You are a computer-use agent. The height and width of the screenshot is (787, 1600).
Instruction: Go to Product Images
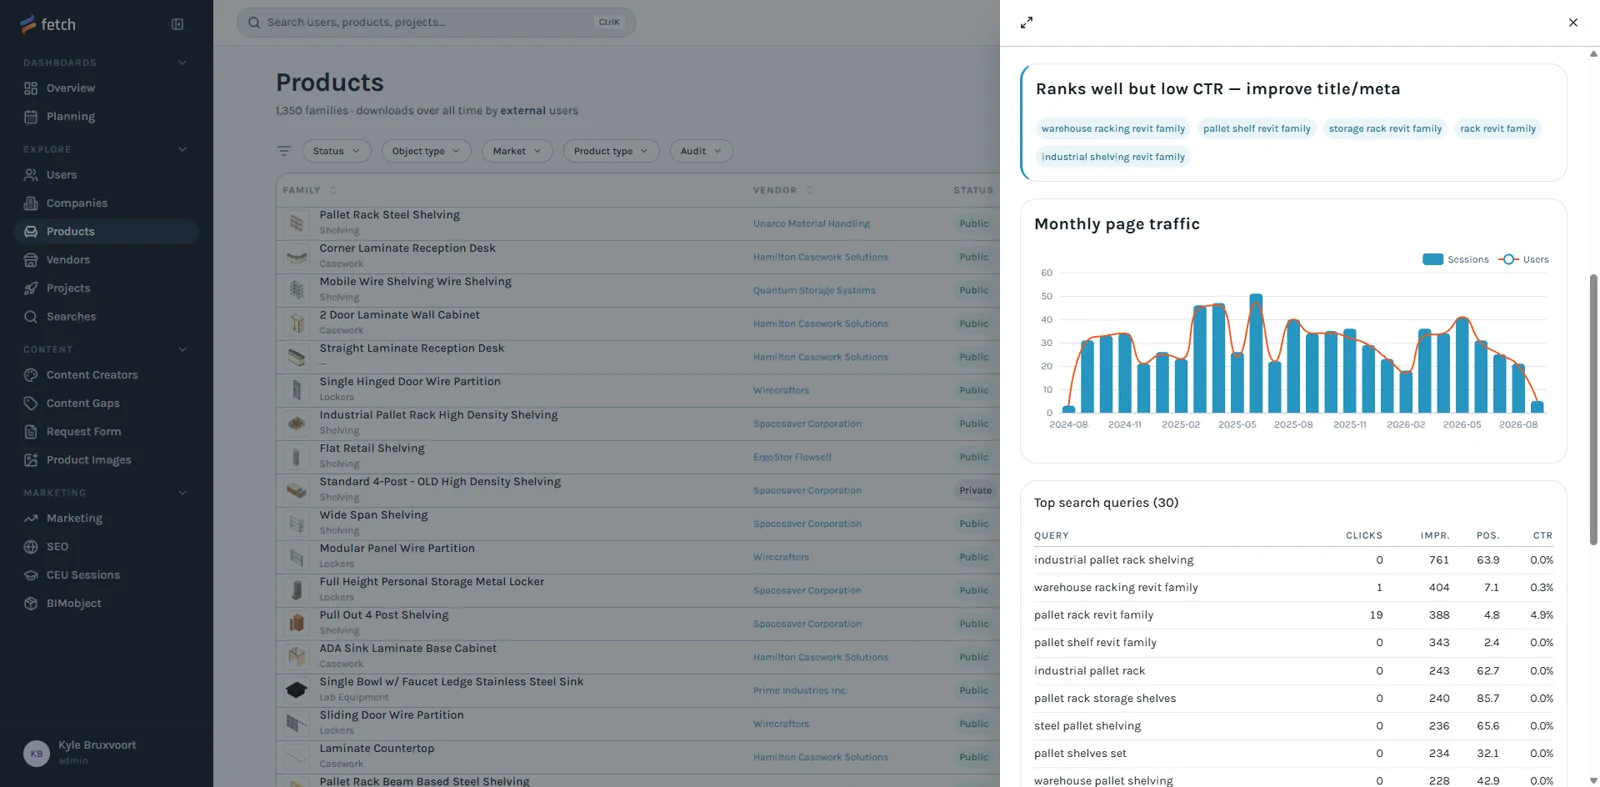88,460
